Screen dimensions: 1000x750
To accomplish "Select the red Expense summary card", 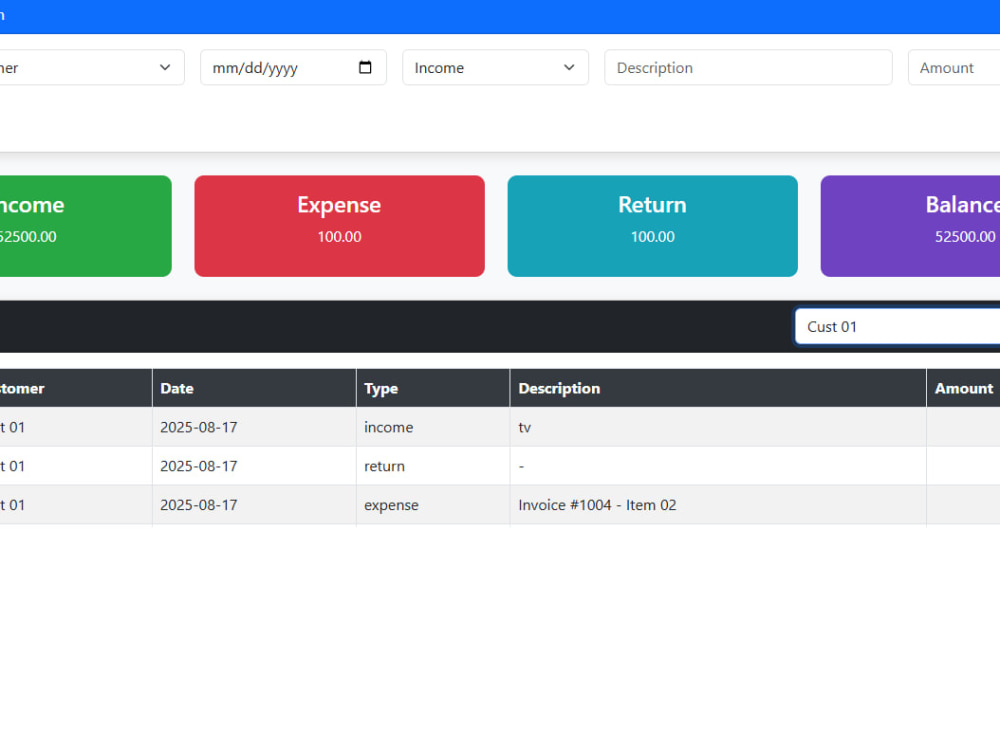I will click(x=339, y=226).
